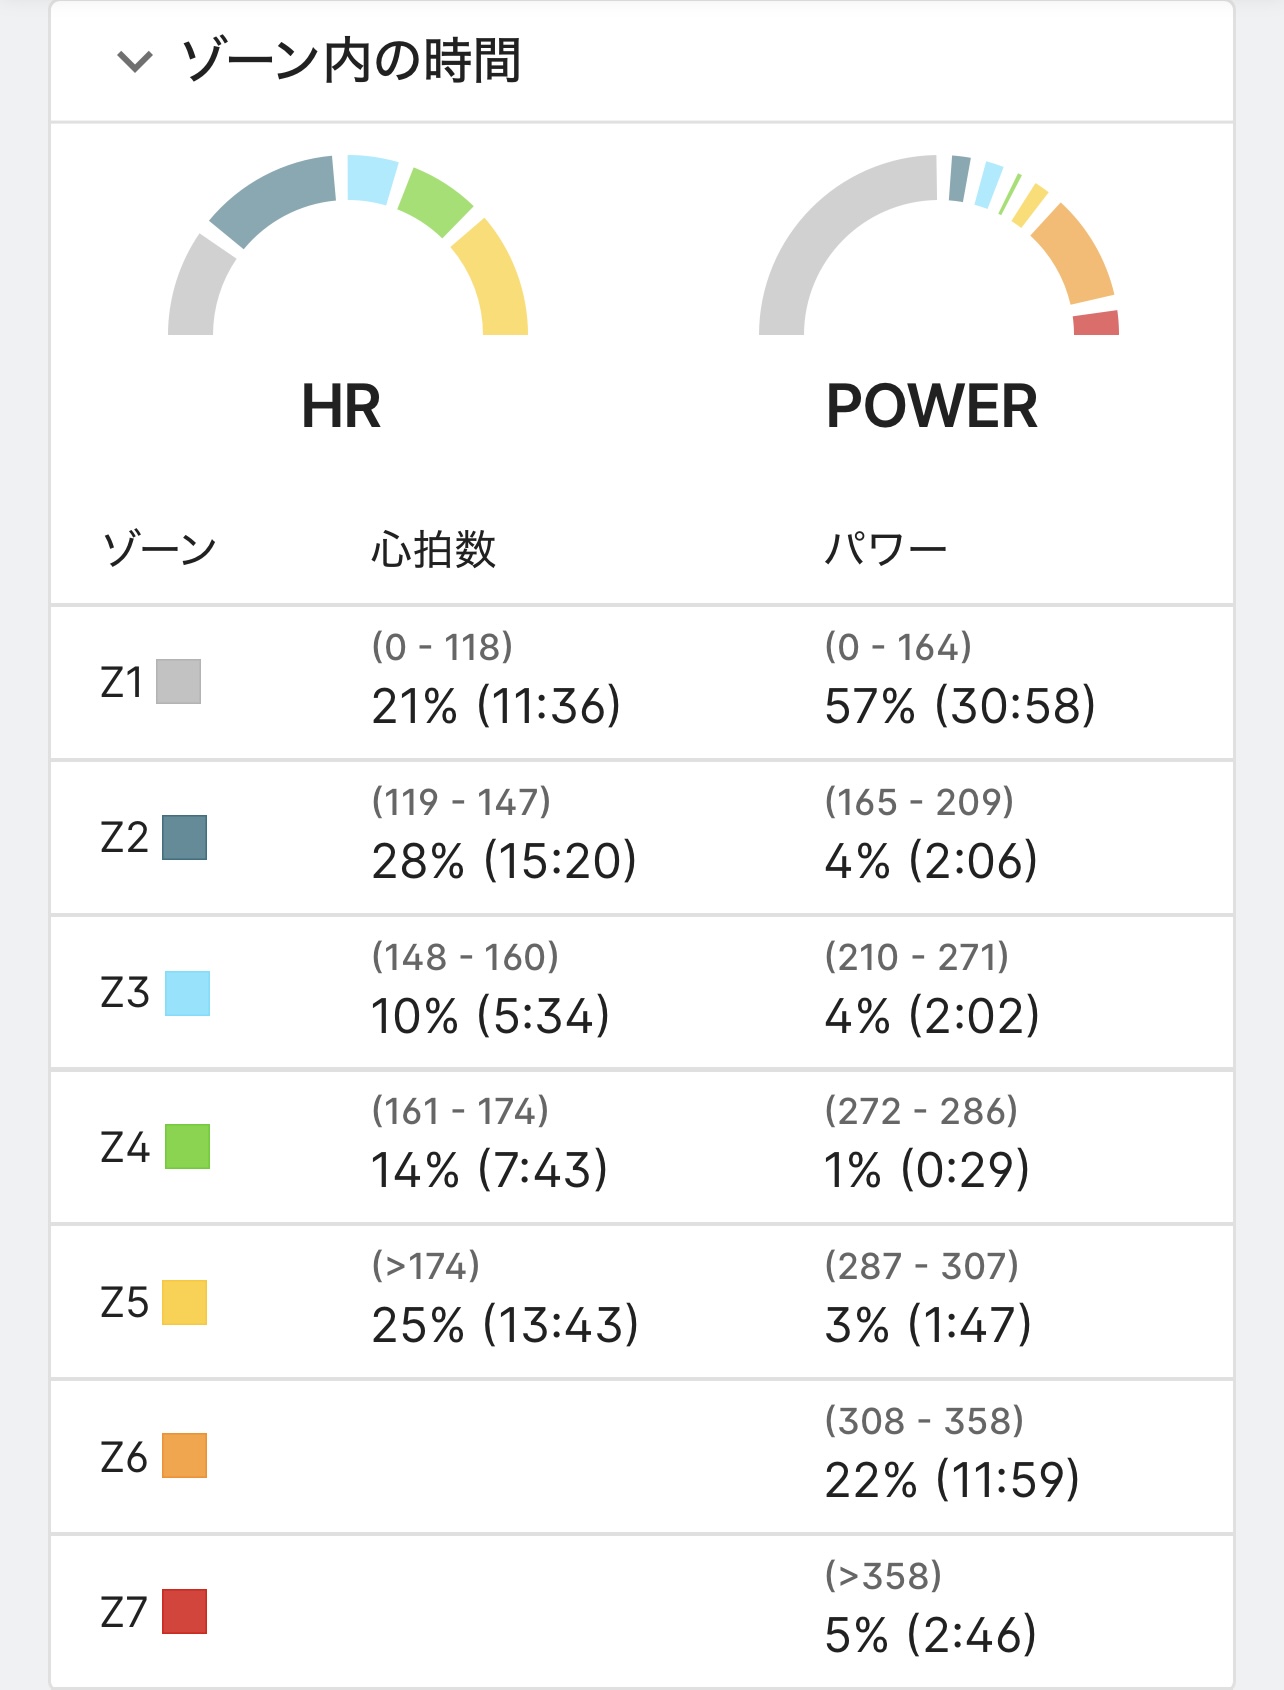1284x1690 pixels.
Task: Click the Z6 orange color swatch
Action: (x=185, y=1456)
